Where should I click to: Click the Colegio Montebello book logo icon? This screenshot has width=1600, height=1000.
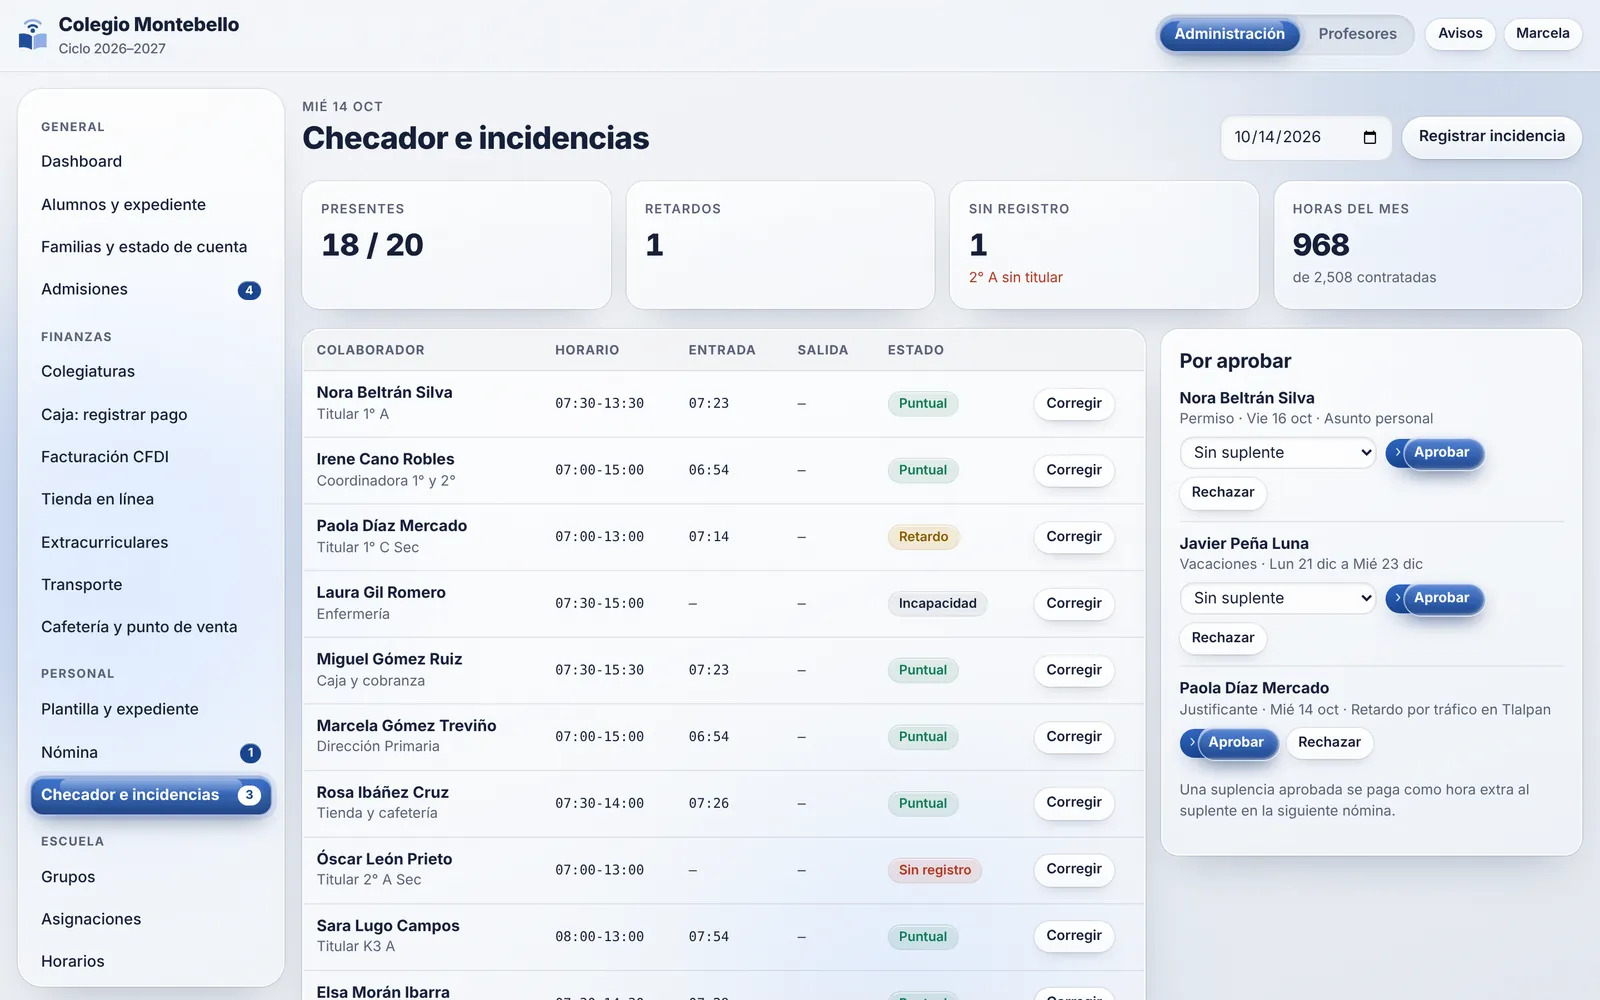click(x=33, y=35)
